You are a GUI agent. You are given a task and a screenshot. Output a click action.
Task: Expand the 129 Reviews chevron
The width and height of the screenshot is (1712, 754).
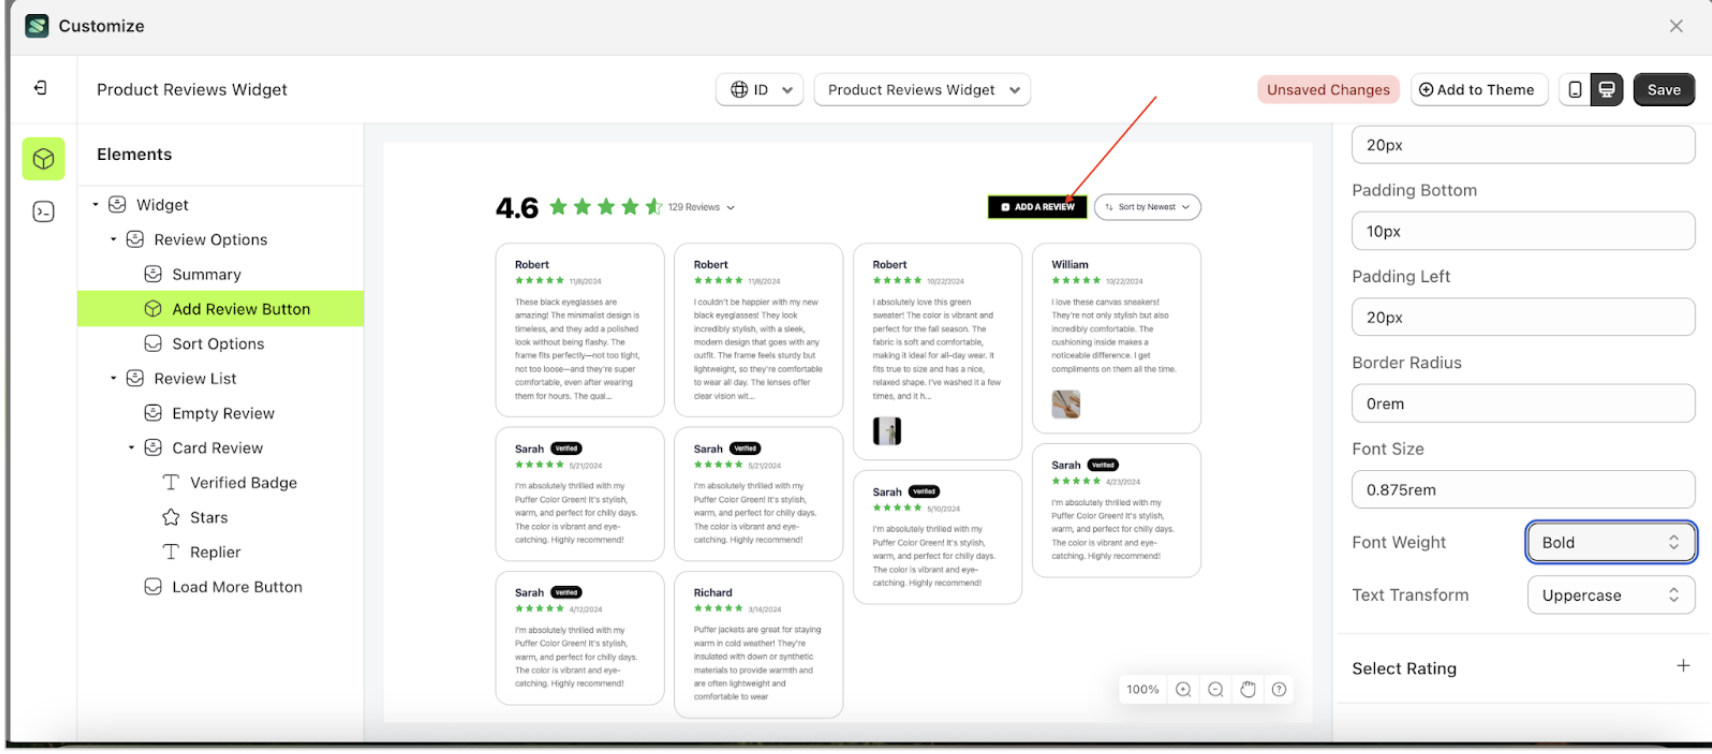[x=731, y=208]
